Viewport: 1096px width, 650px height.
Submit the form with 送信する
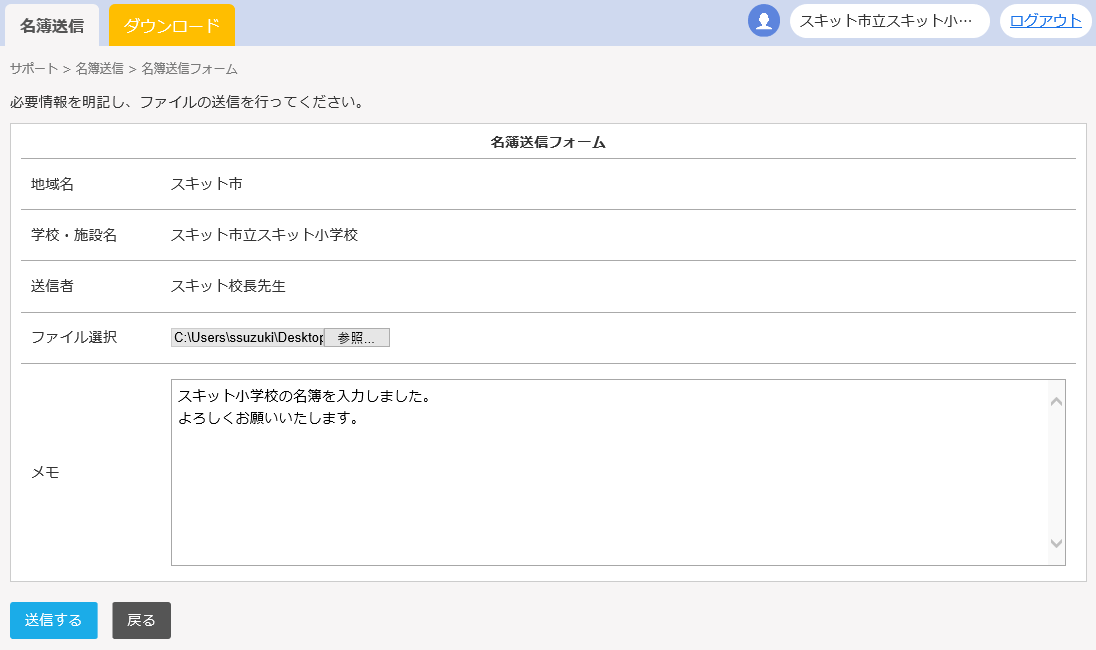(54, 620)
